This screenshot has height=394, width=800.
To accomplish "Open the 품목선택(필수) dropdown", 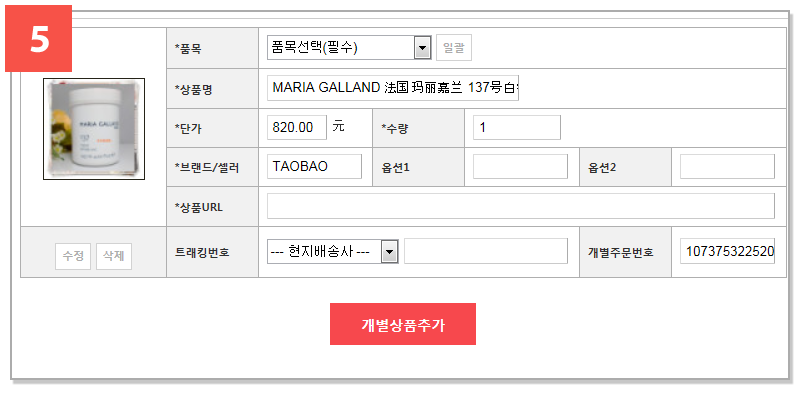I will (349, 48).
